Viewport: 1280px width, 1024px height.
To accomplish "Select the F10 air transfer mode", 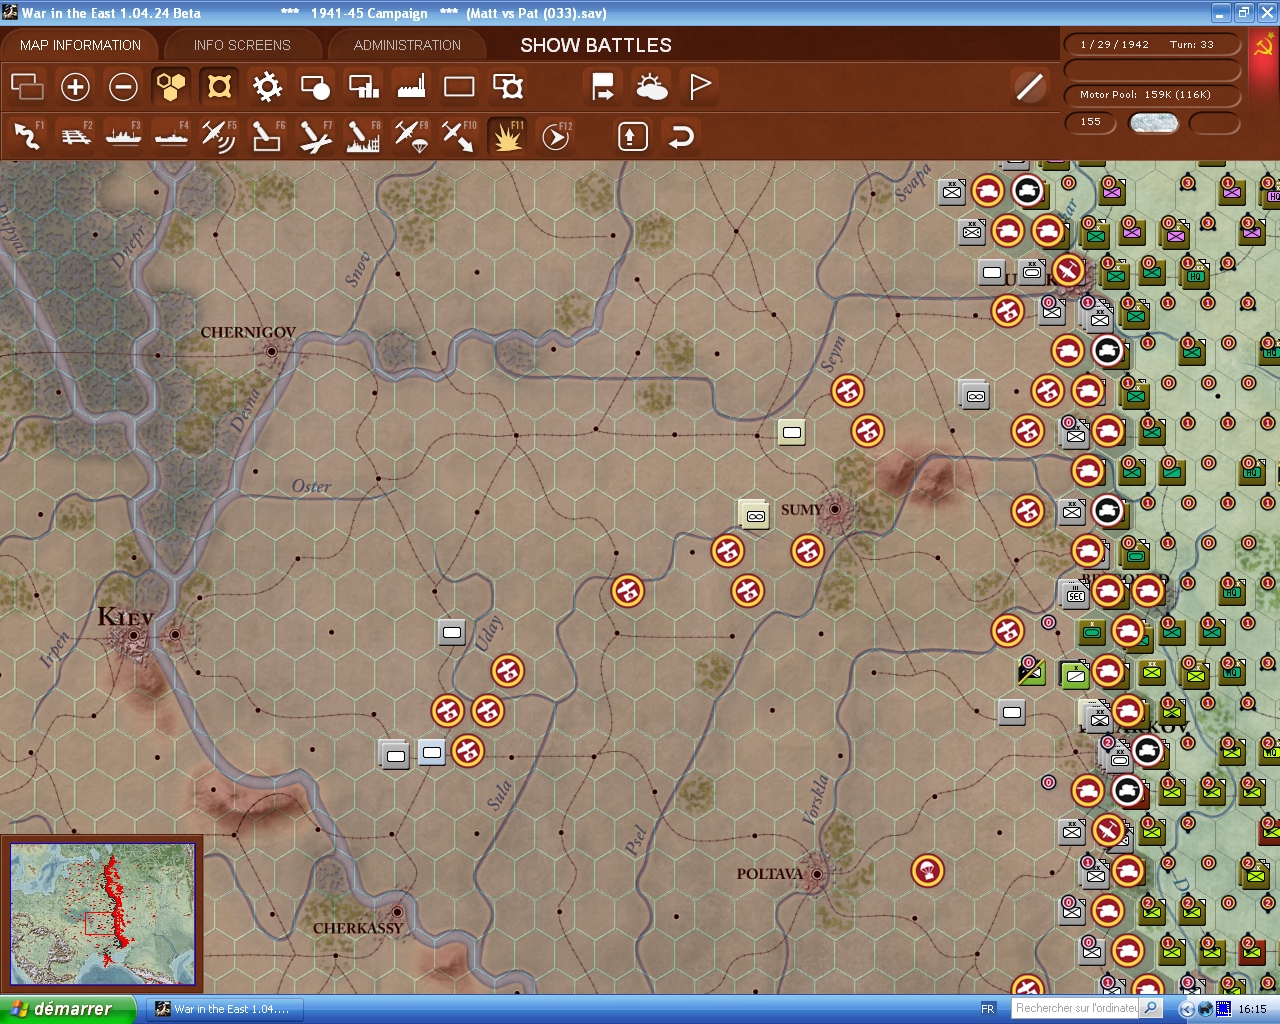I will [x=459, y=136].
